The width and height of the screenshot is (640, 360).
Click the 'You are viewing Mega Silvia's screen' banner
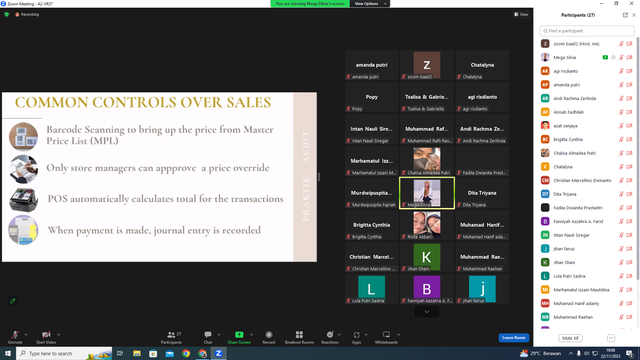click(310, 4)
